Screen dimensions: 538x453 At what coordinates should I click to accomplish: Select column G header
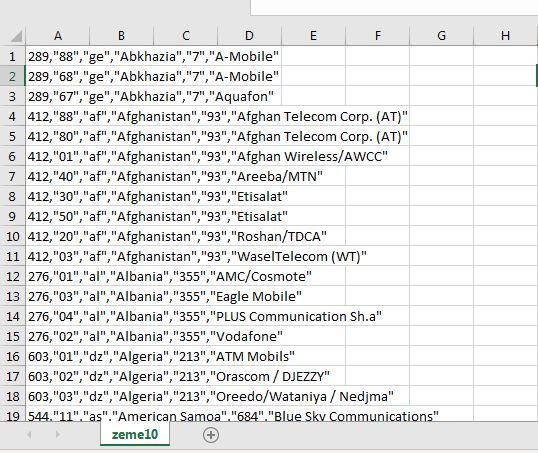(x=441, y=36)
